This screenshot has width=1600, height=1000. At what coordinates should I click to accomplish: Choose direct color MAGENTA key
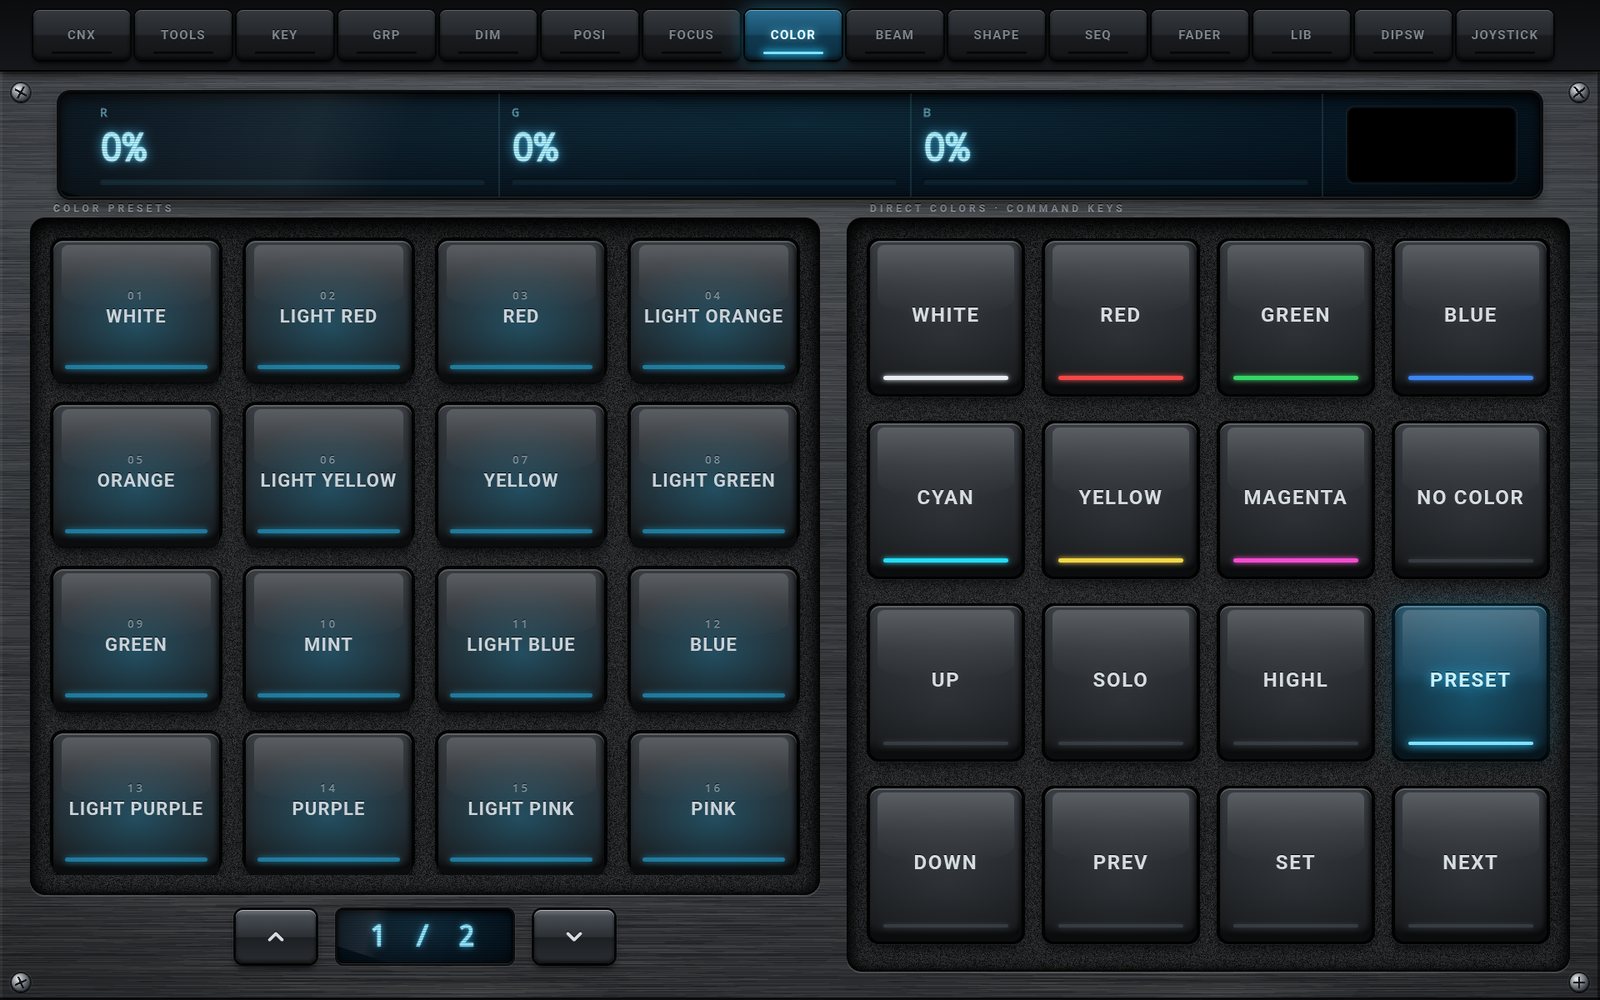coord(1295,499)
